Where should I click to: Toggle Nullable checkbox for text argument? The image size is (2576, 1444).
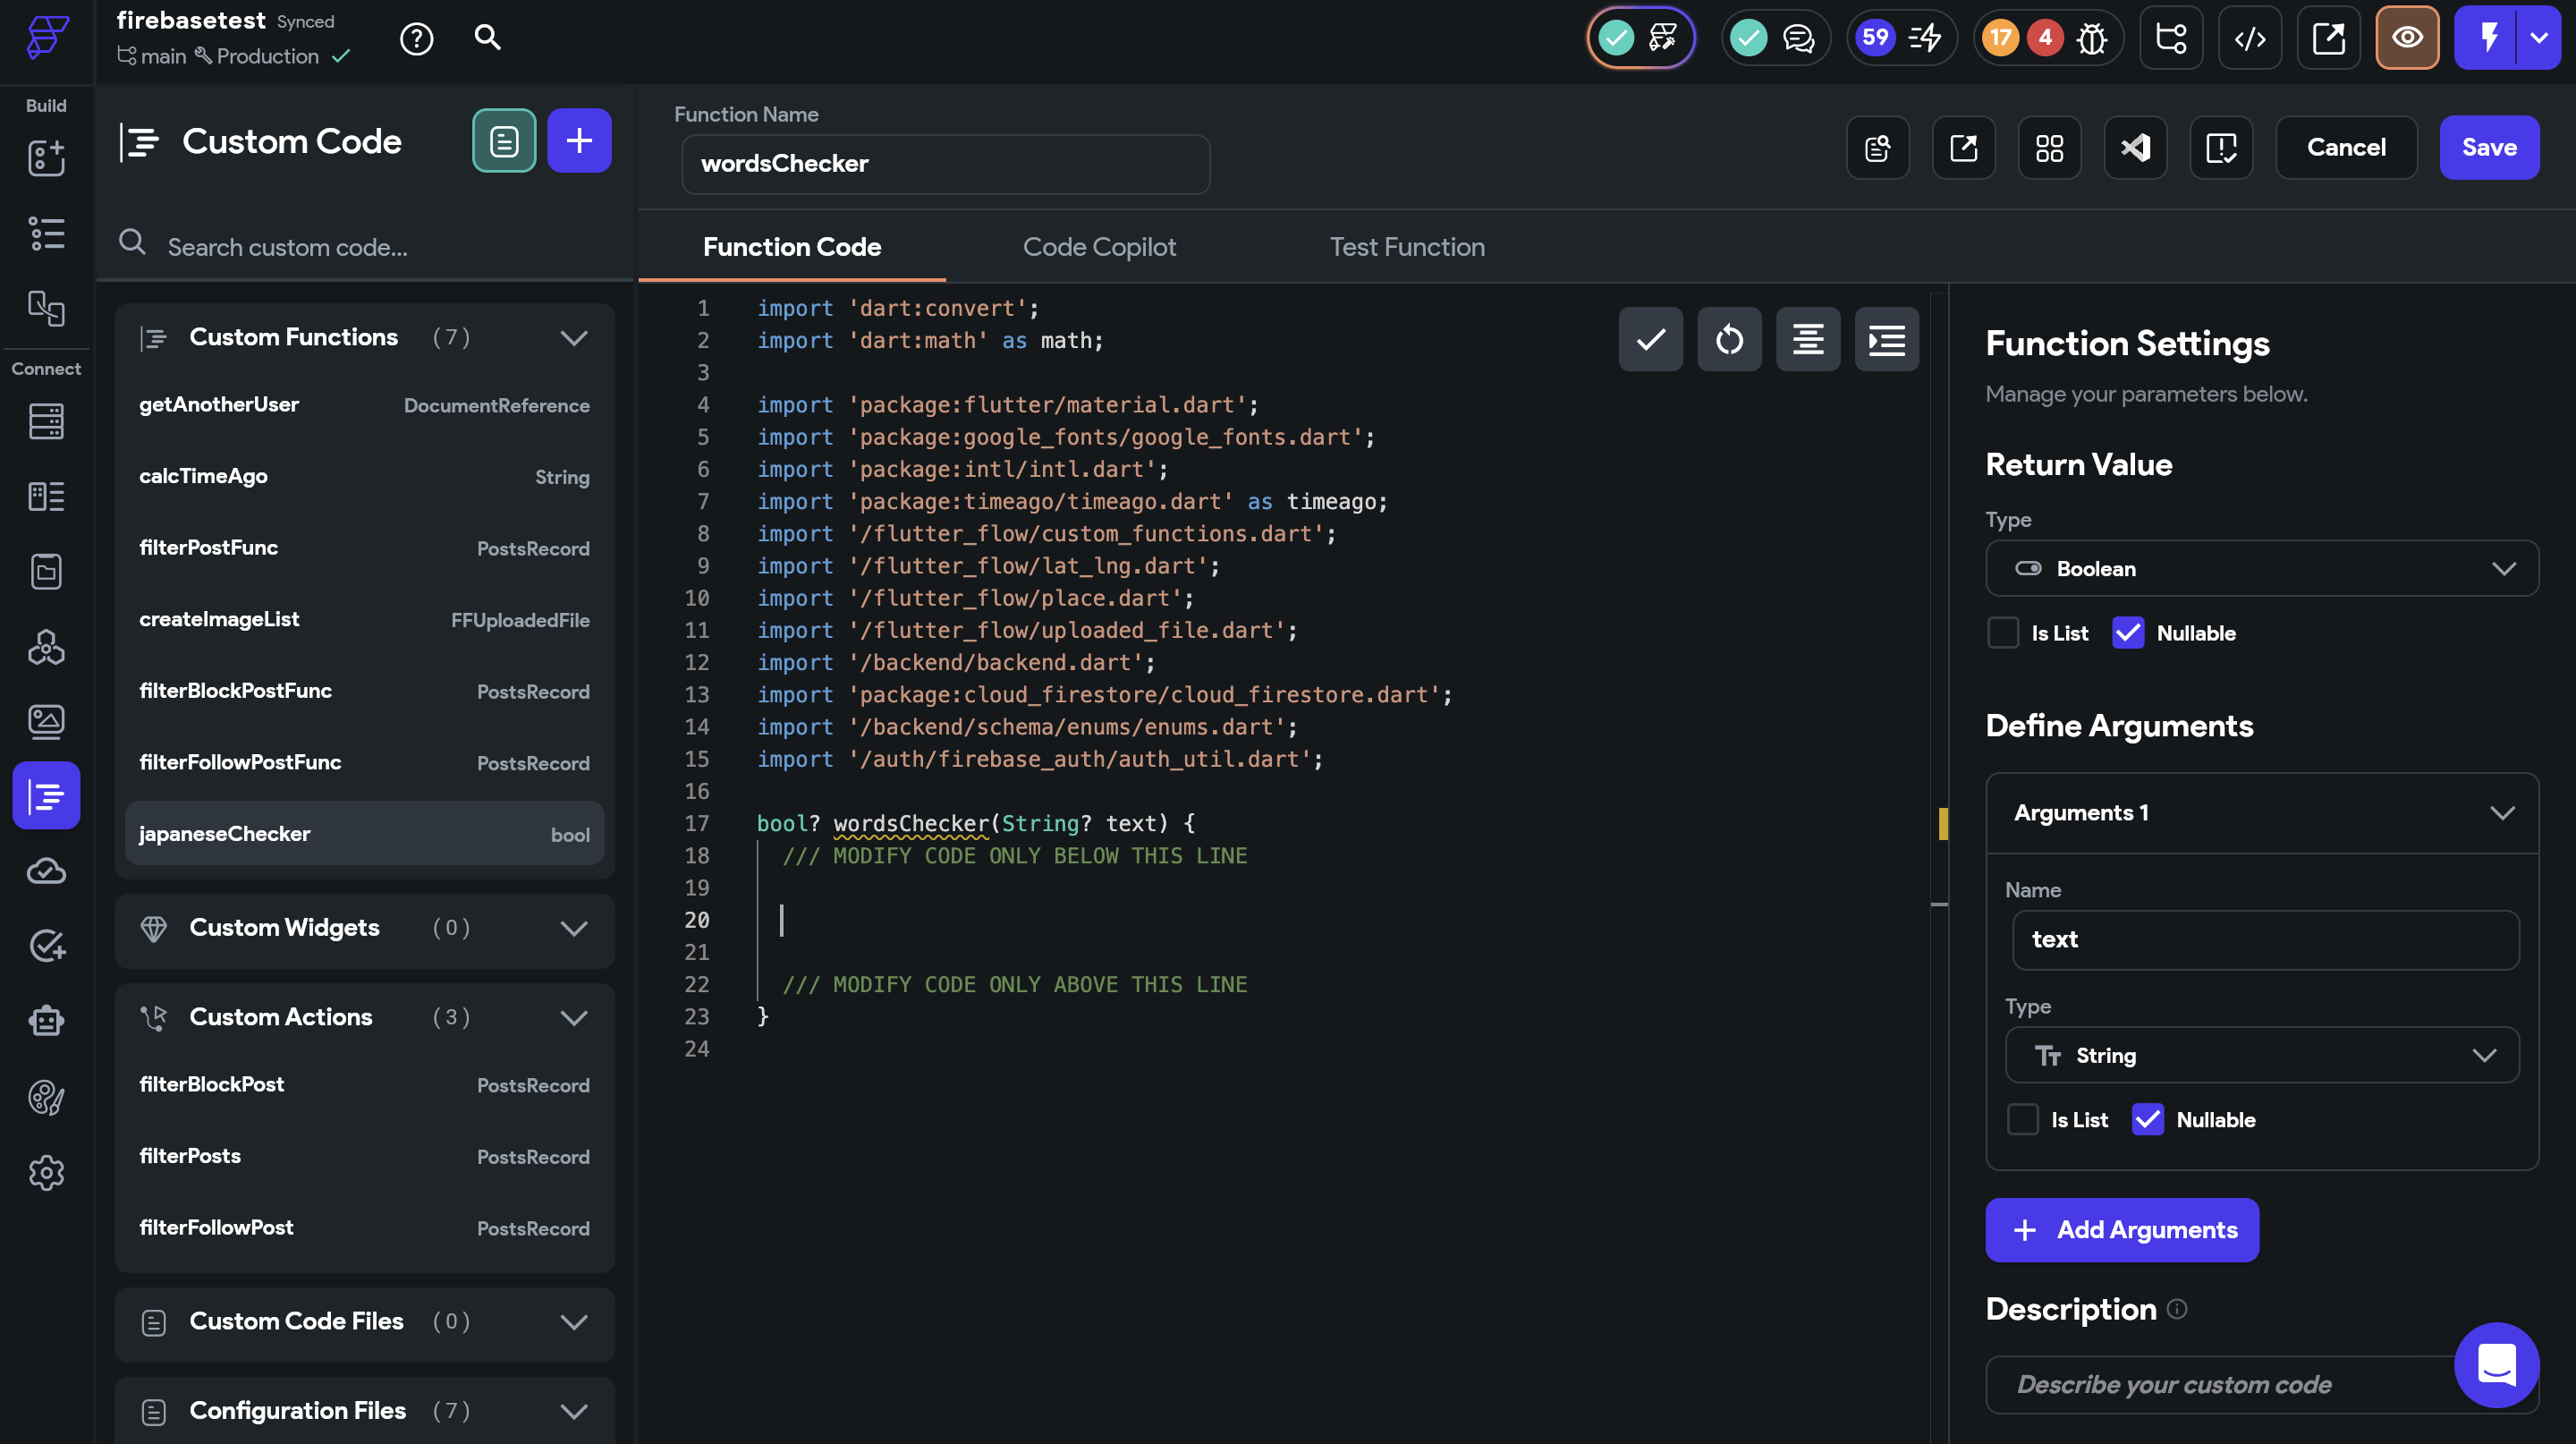point(2147,1119)
